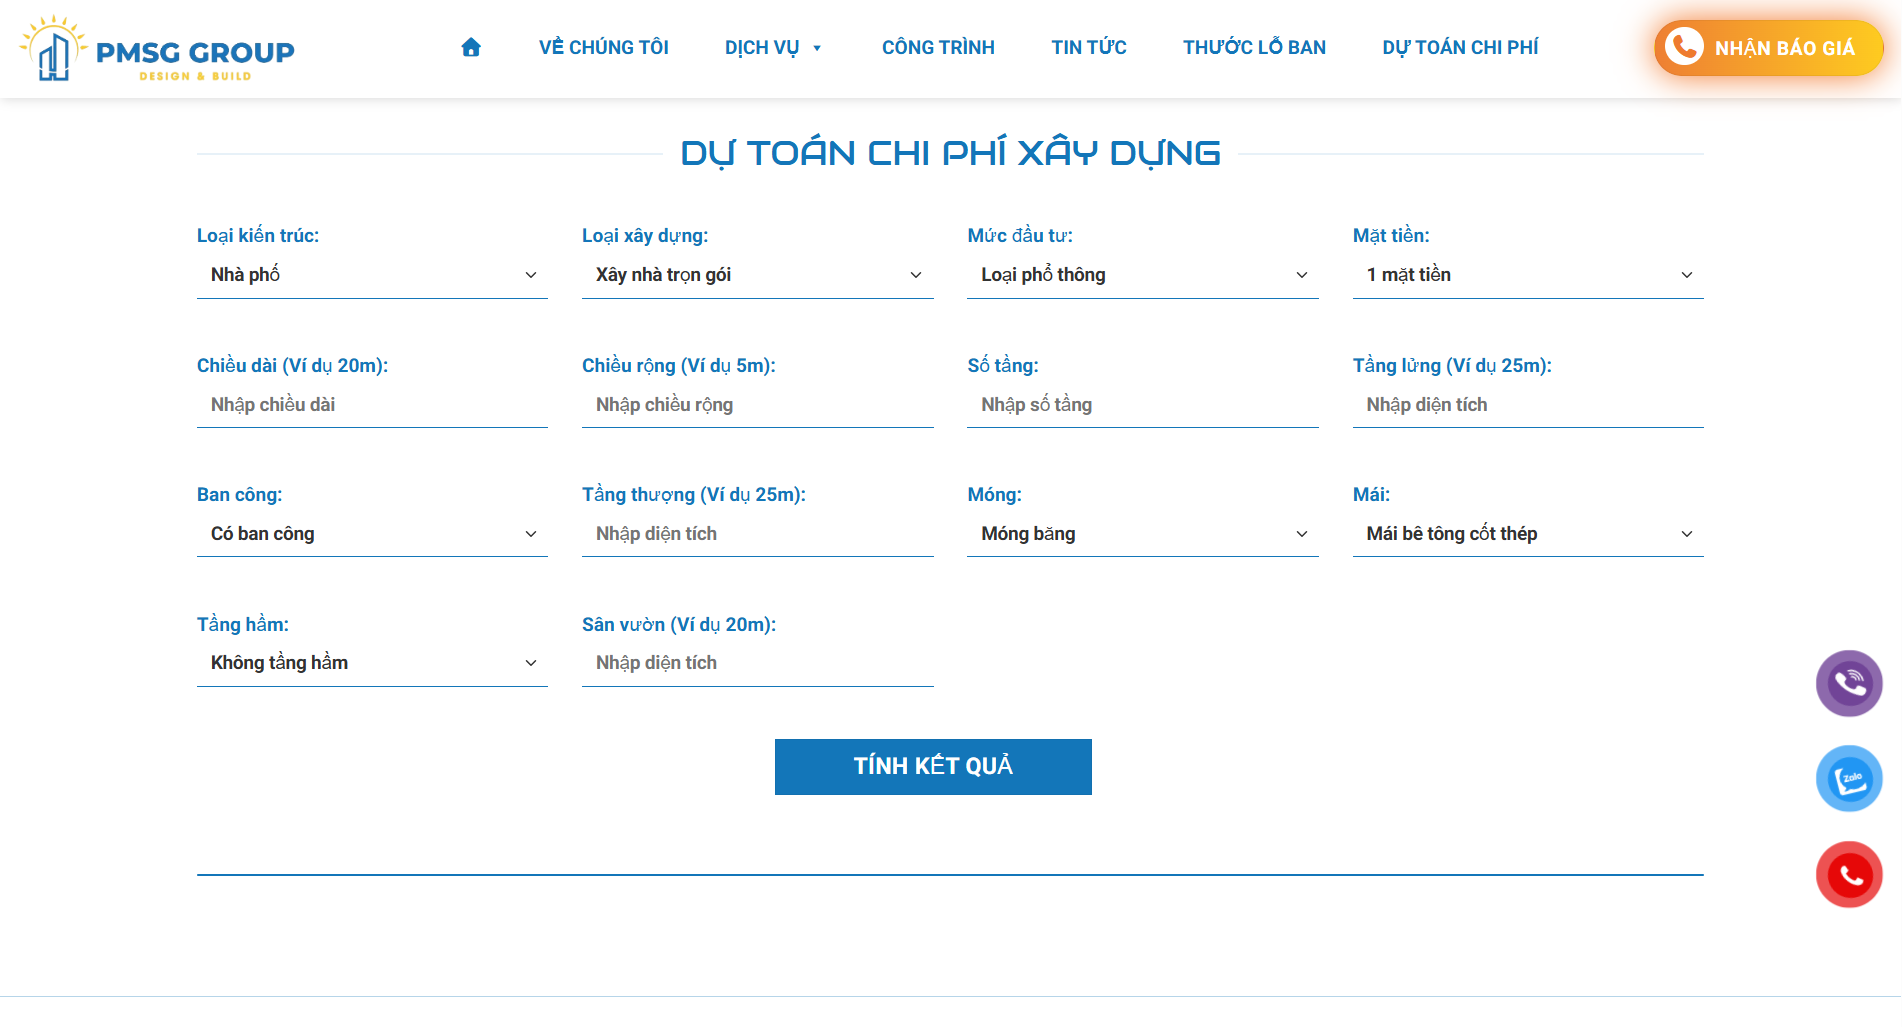Expand the Móng foundation dropdown
This screenshot has height=1027, width=1902.
pyautogui.click(x=1142, y=534)
